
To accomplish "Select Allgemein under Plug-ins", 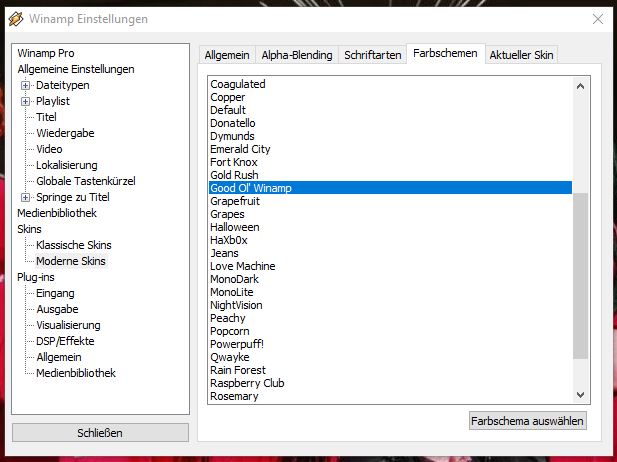I will tap(59, 357).
